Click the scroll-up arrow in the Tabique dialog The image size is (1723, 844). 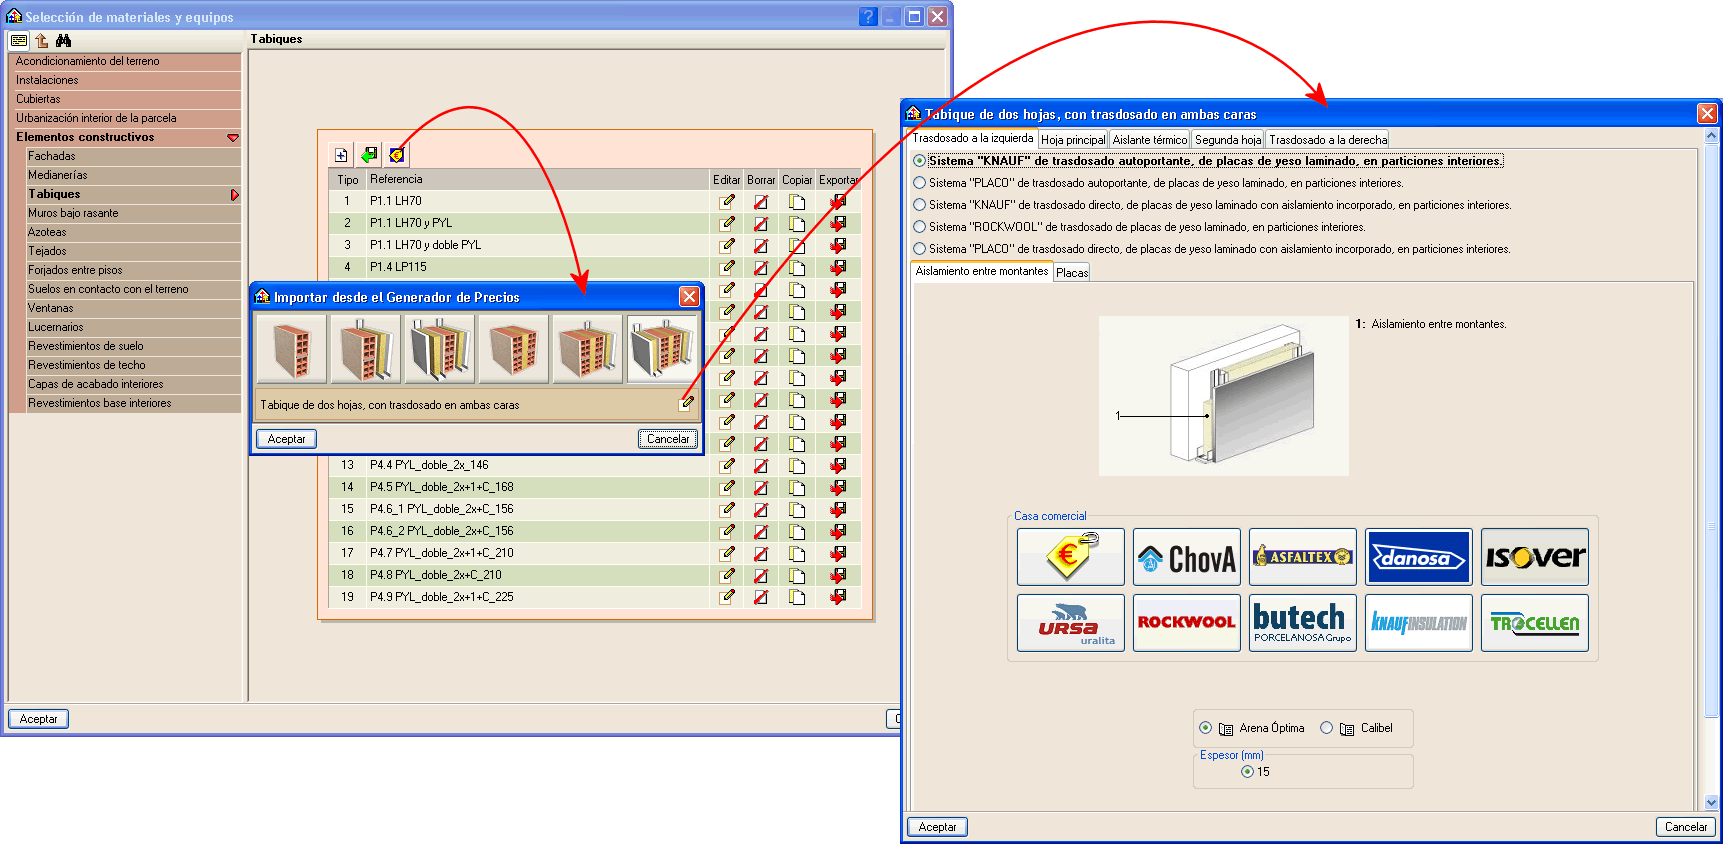1711,136
